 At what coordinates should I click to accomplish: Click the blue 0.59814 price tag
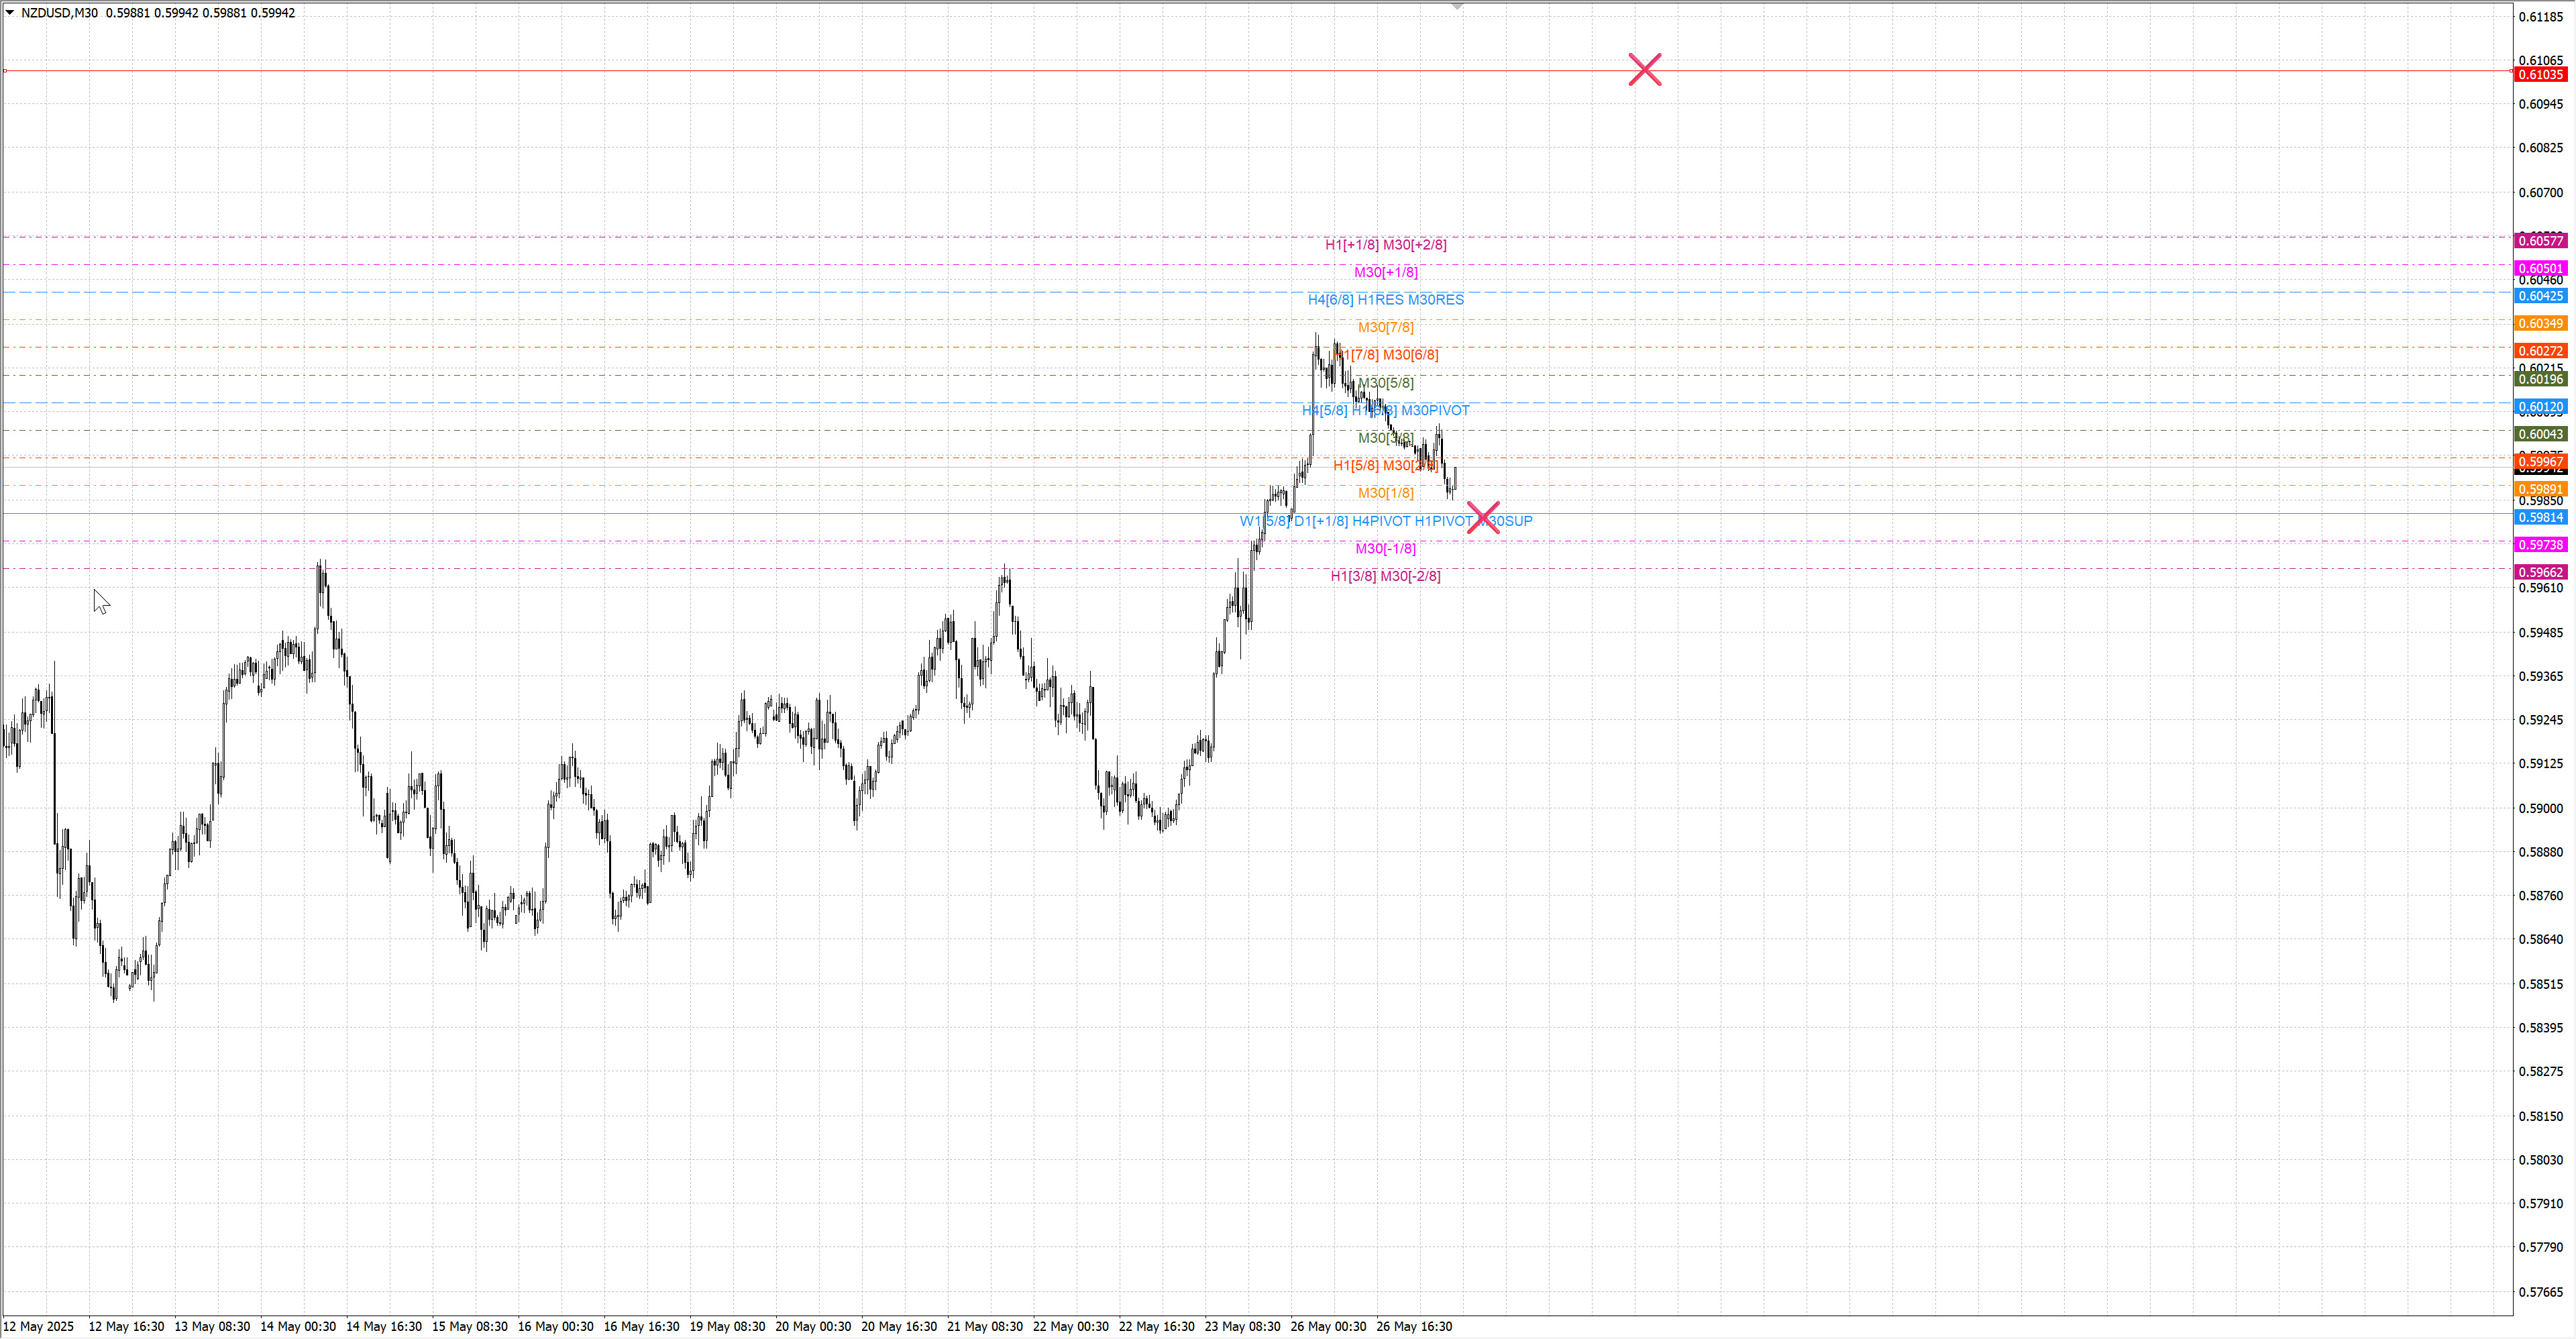pyautogui.click(x=2540, y=517)
